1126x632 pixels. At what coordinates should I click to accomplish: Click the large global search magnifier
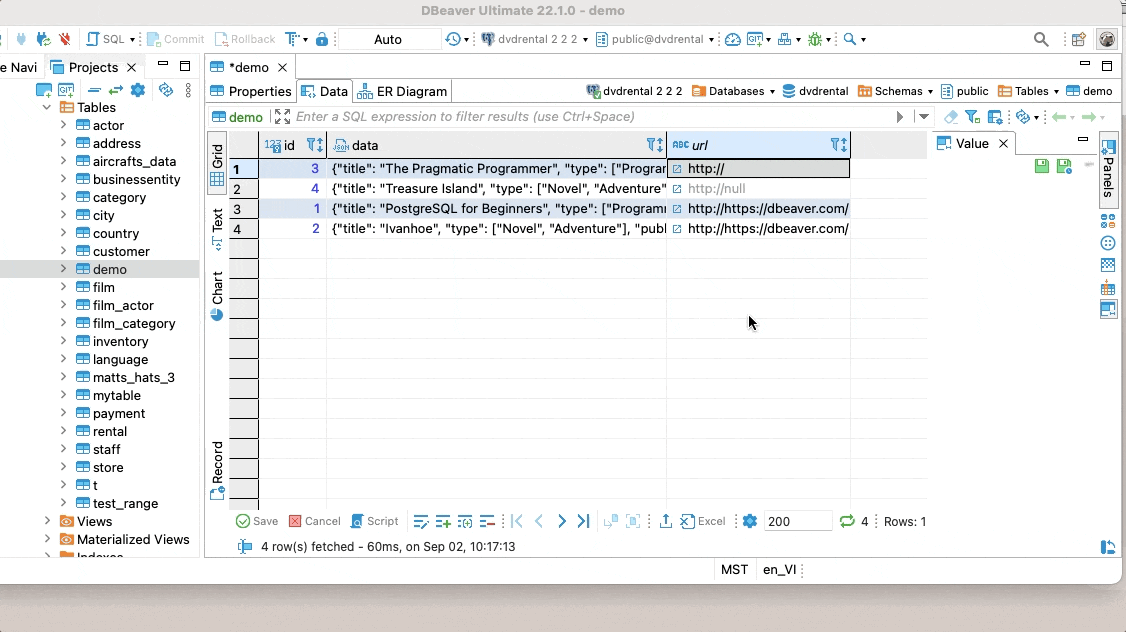coord(1041,39)
